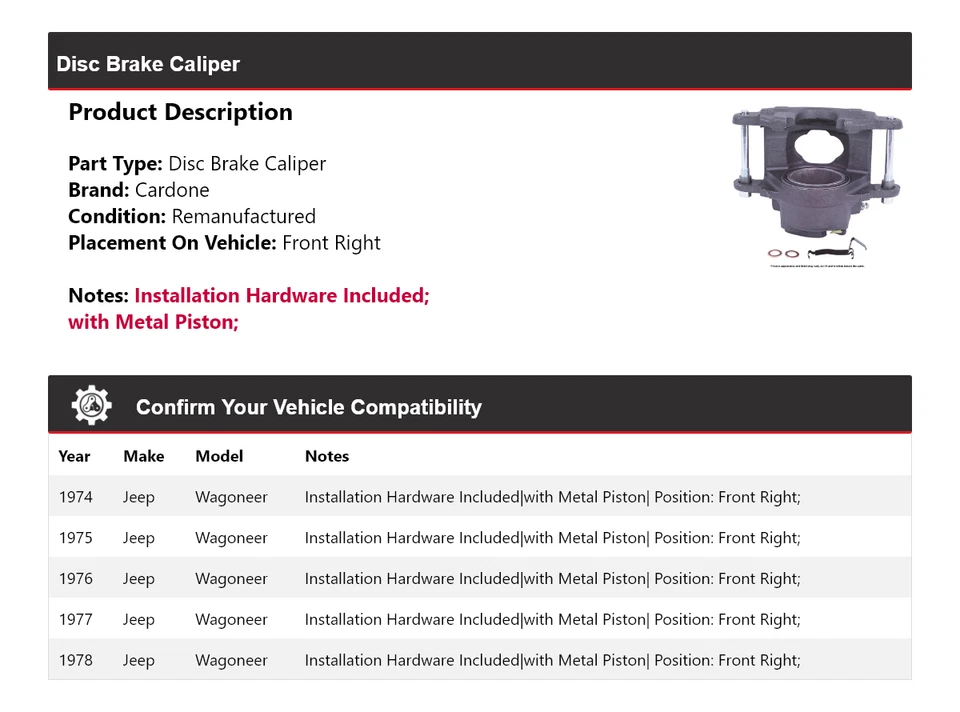Select the 1974 year cell
The width and height of the screenshot is (960, 712).
75,497
